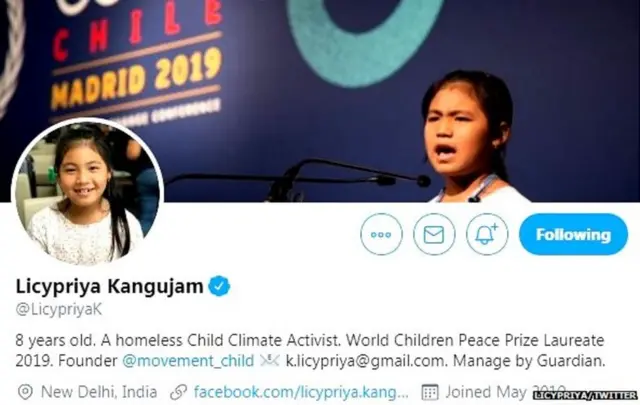Open the facebook.com/licypriya.kang... link

tap(301, 392)
